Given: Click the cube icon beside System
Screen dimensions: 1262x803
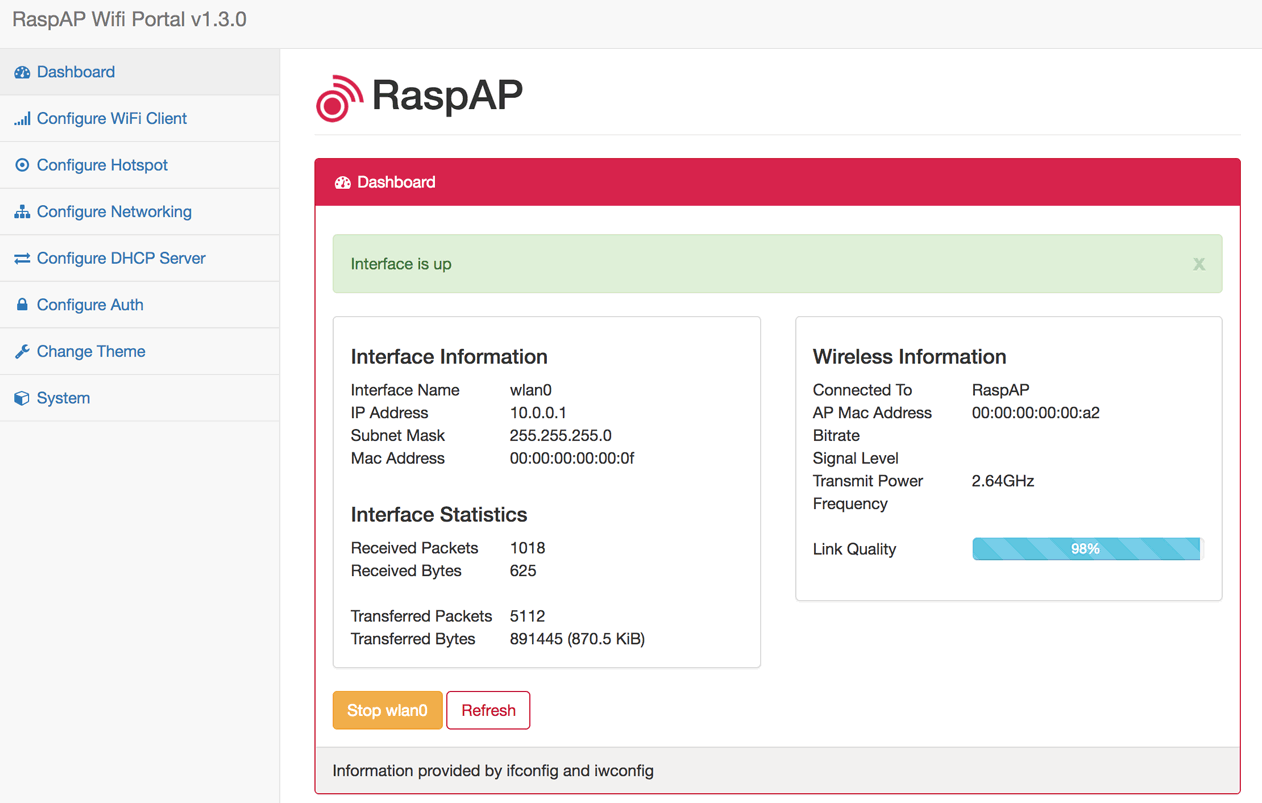Looking at the screenshot, I should pos(20,397).
